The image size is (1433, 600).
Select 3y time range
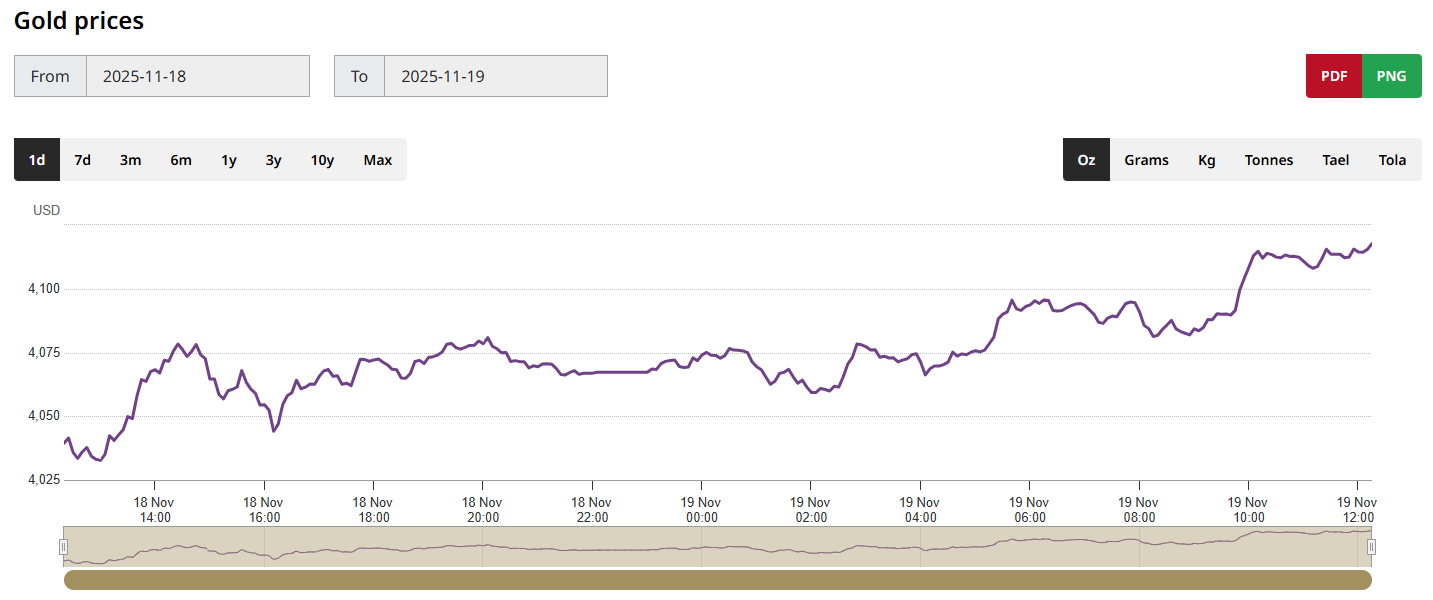pyautogui.click(x=273, y=160)
